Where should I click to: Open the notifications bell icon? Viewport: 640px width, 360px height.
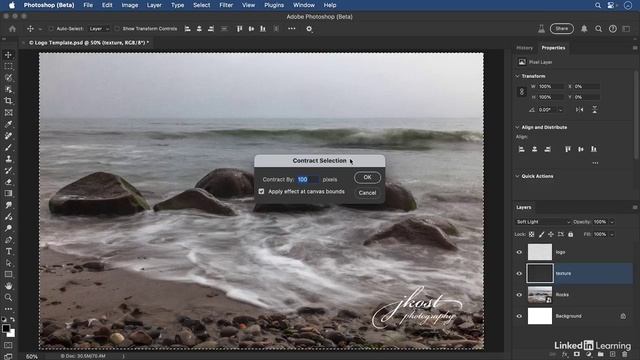click(584, 29)
